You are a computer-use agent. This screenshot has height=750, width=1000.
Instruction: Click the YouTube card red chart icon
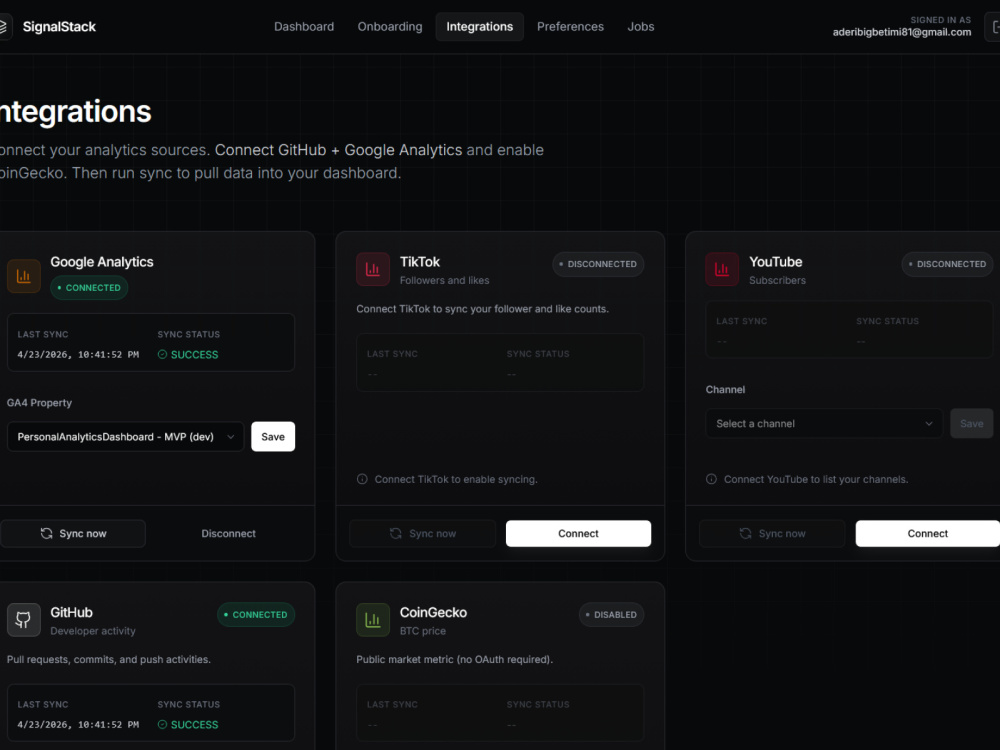[x=722, y=269]
